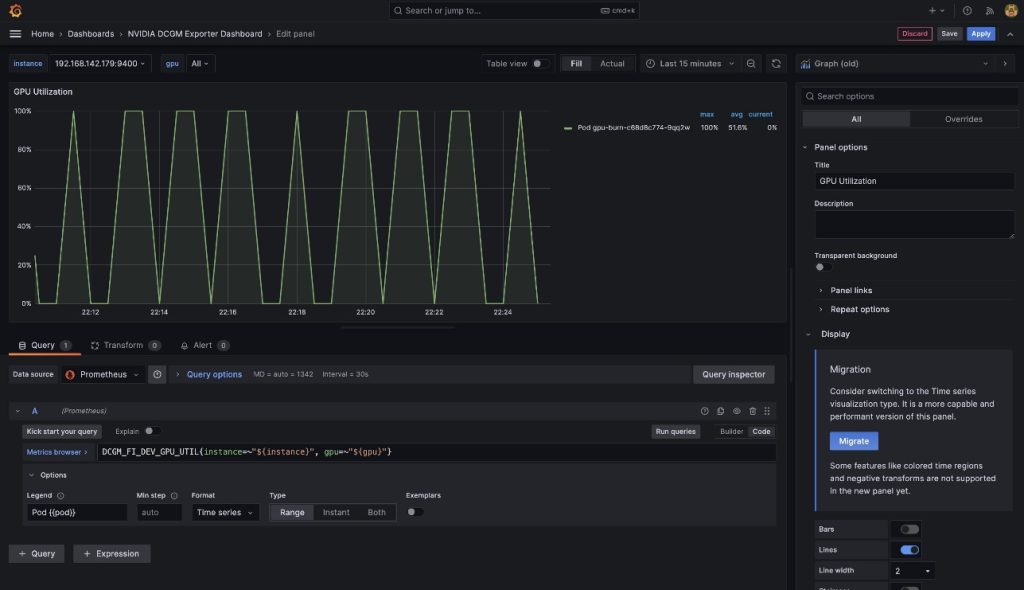Open the Last 15 minutes time picker
The width and height of the screenshot is (1024, 590).
click(x=690, y=63)
